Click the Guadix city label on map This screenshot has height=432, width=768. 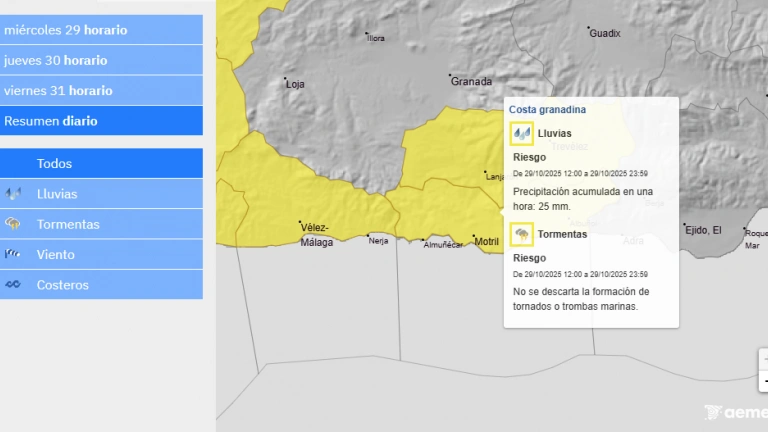(x=605, y=33)
